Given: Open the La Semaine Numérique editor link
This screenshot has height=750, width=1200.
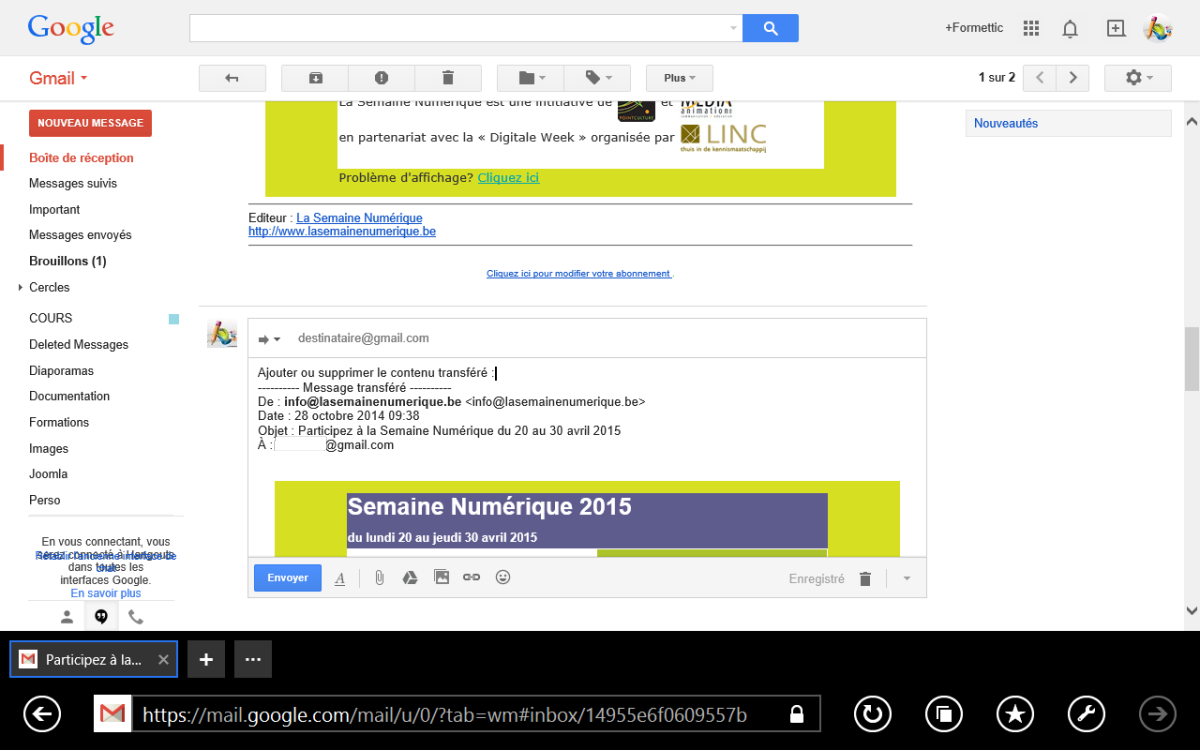Looking at the screenshot, I should click(359, 218).
